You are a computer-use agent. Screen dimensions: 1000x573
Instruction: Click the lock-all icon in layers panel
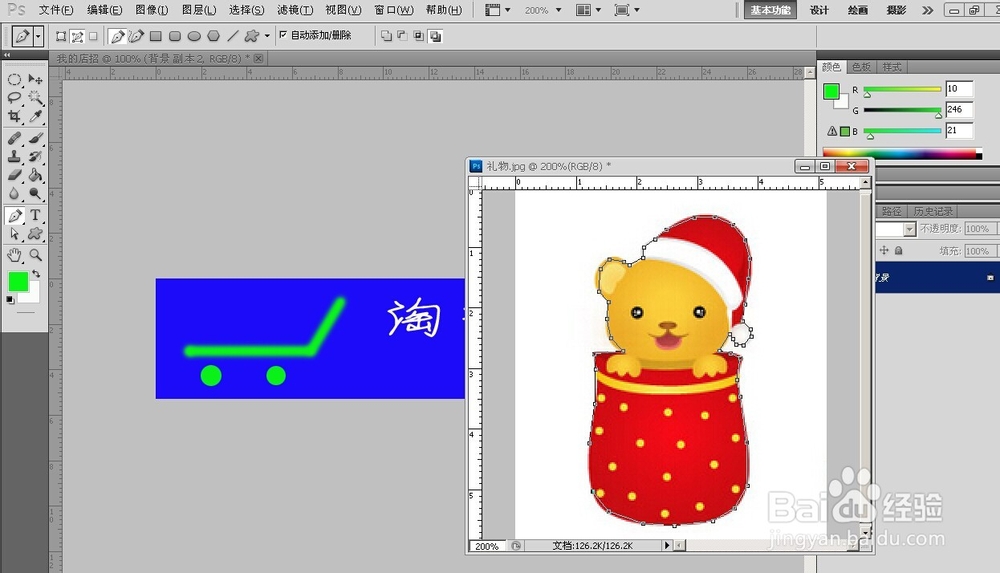pos(899,251)
